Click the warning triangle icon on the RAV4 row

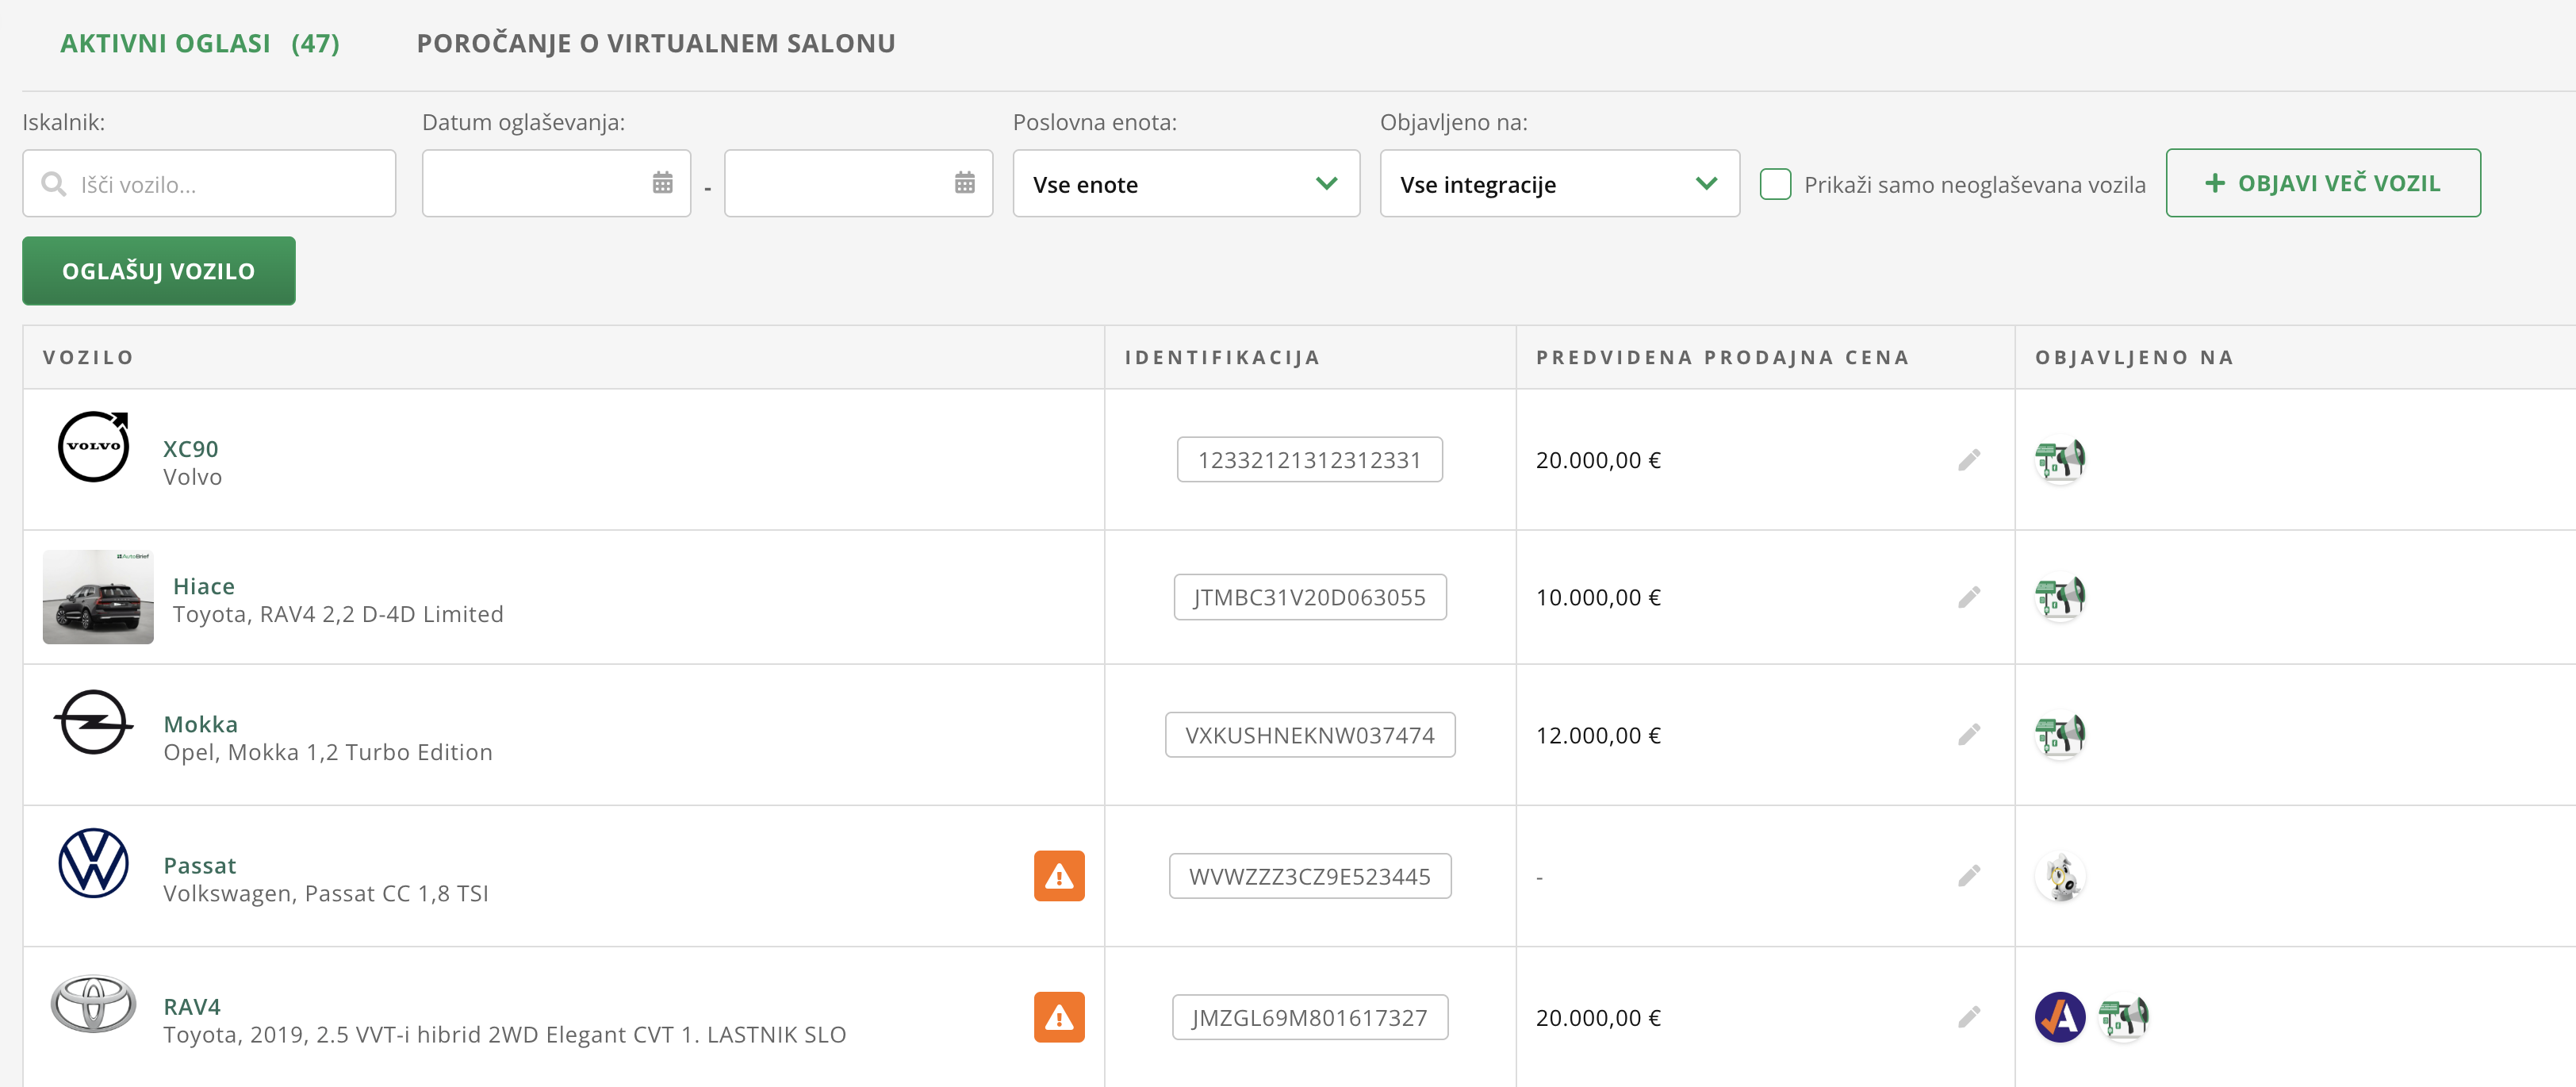[1058, 1017]
